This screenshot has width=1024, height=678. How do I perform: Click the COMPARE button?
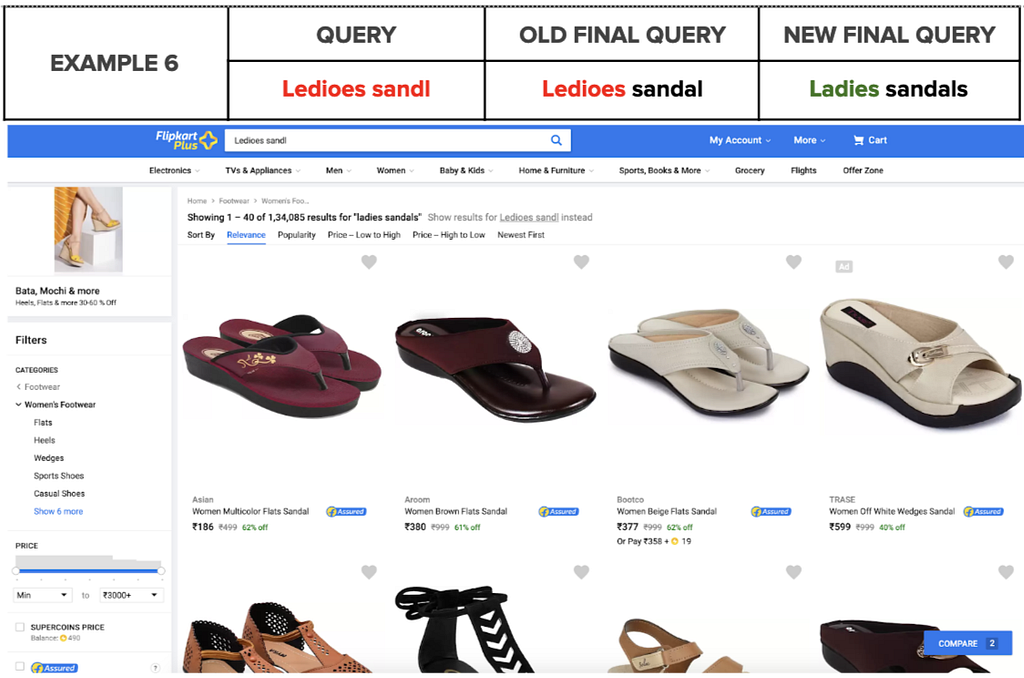click(967, 643)
